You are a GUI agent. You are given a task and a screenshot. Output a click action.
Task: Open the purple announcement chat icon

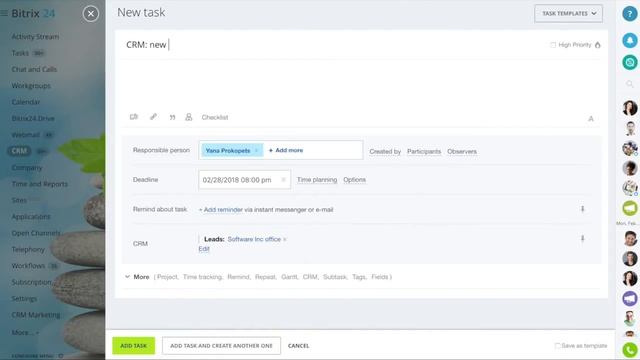(630, 298)
